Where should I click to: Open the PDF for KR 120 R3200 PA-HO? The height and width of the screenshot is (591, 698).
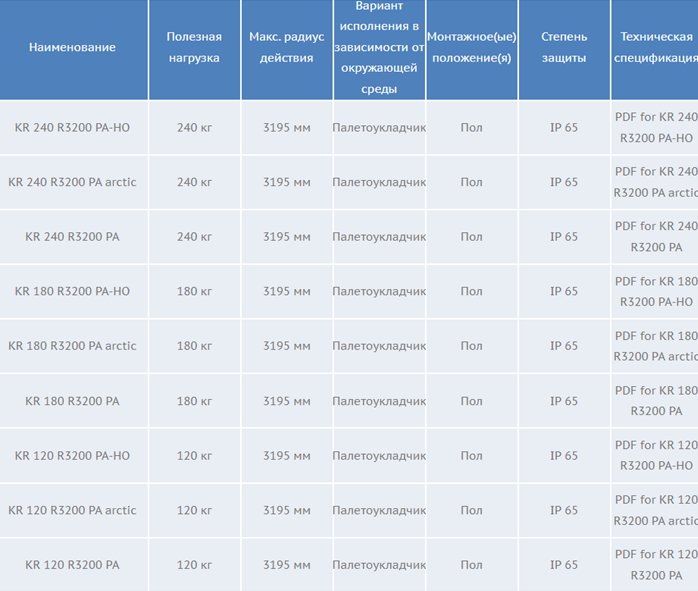(656, 456)
